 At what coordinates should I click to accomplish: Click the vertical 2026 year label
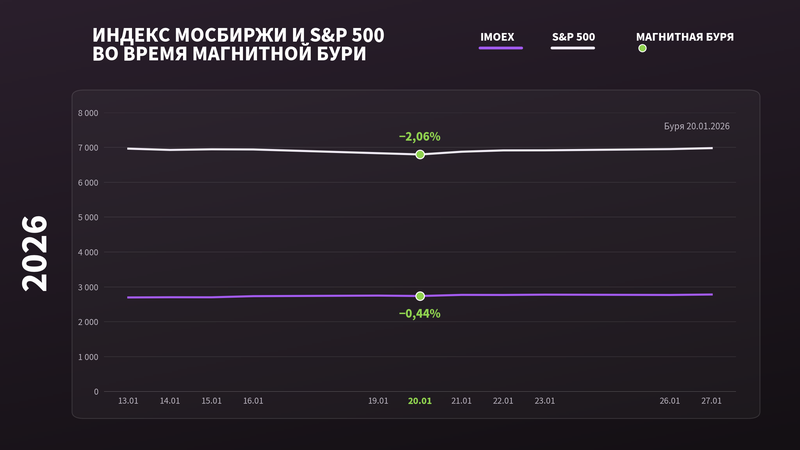pyautogui.click(x=34, y=253)
